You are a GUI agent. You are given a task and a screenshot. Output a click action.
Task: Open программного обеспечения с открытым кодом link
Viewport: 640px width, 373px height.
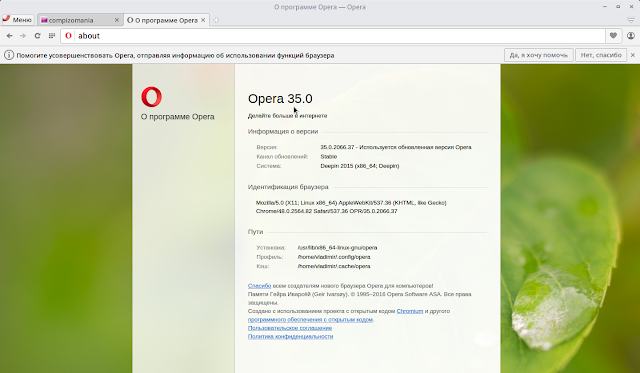(310, 320)
